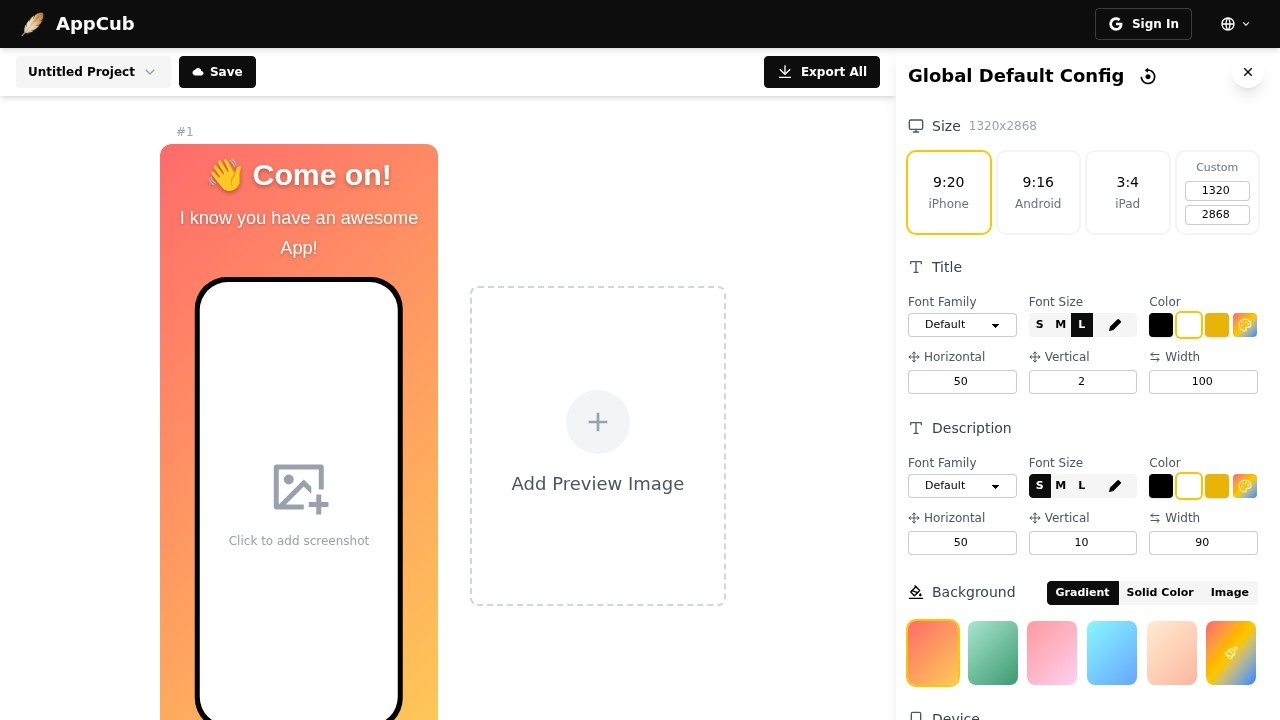This screenshot has height=720, width=1280.
Task: Set Title font size to M
Action: [1060, 325]
